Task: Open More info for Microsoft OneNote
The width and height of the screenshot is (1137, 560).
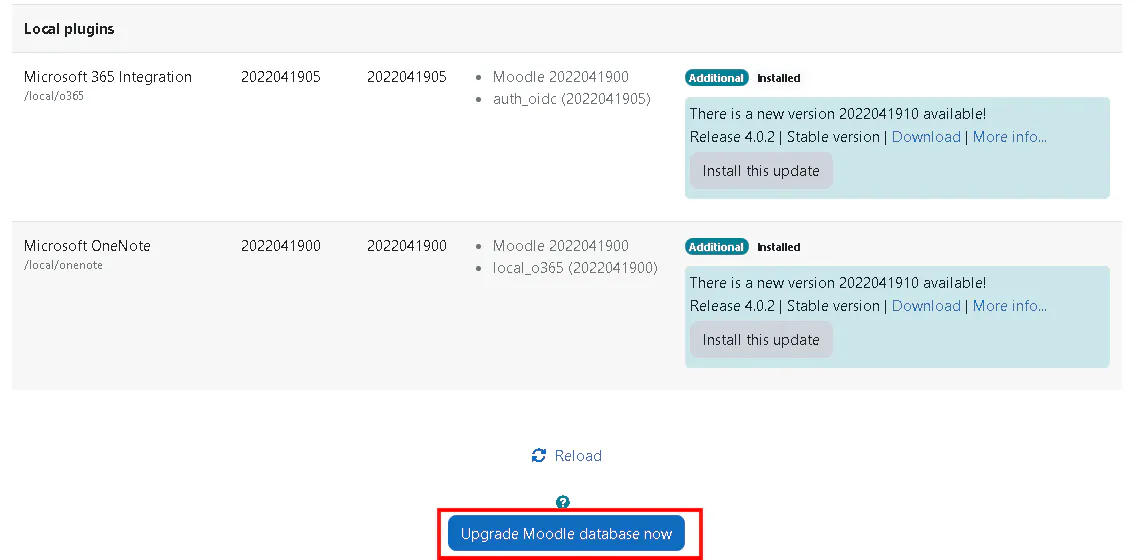Action: click(1009, 305)
